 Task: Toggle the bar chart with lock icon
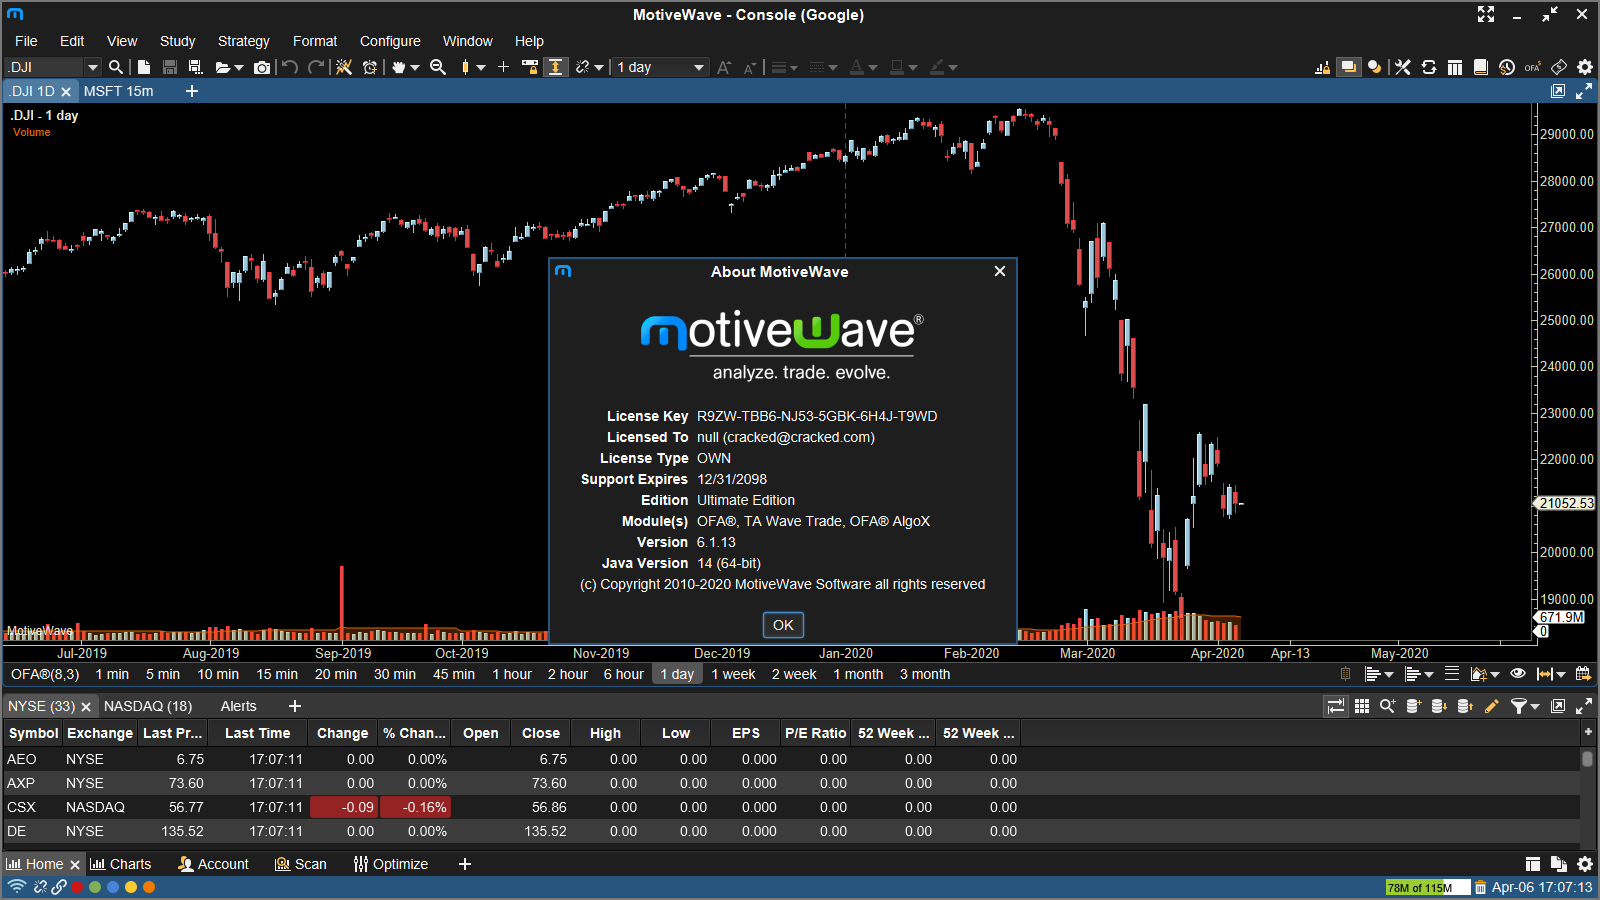click(x=1323, y=67)
